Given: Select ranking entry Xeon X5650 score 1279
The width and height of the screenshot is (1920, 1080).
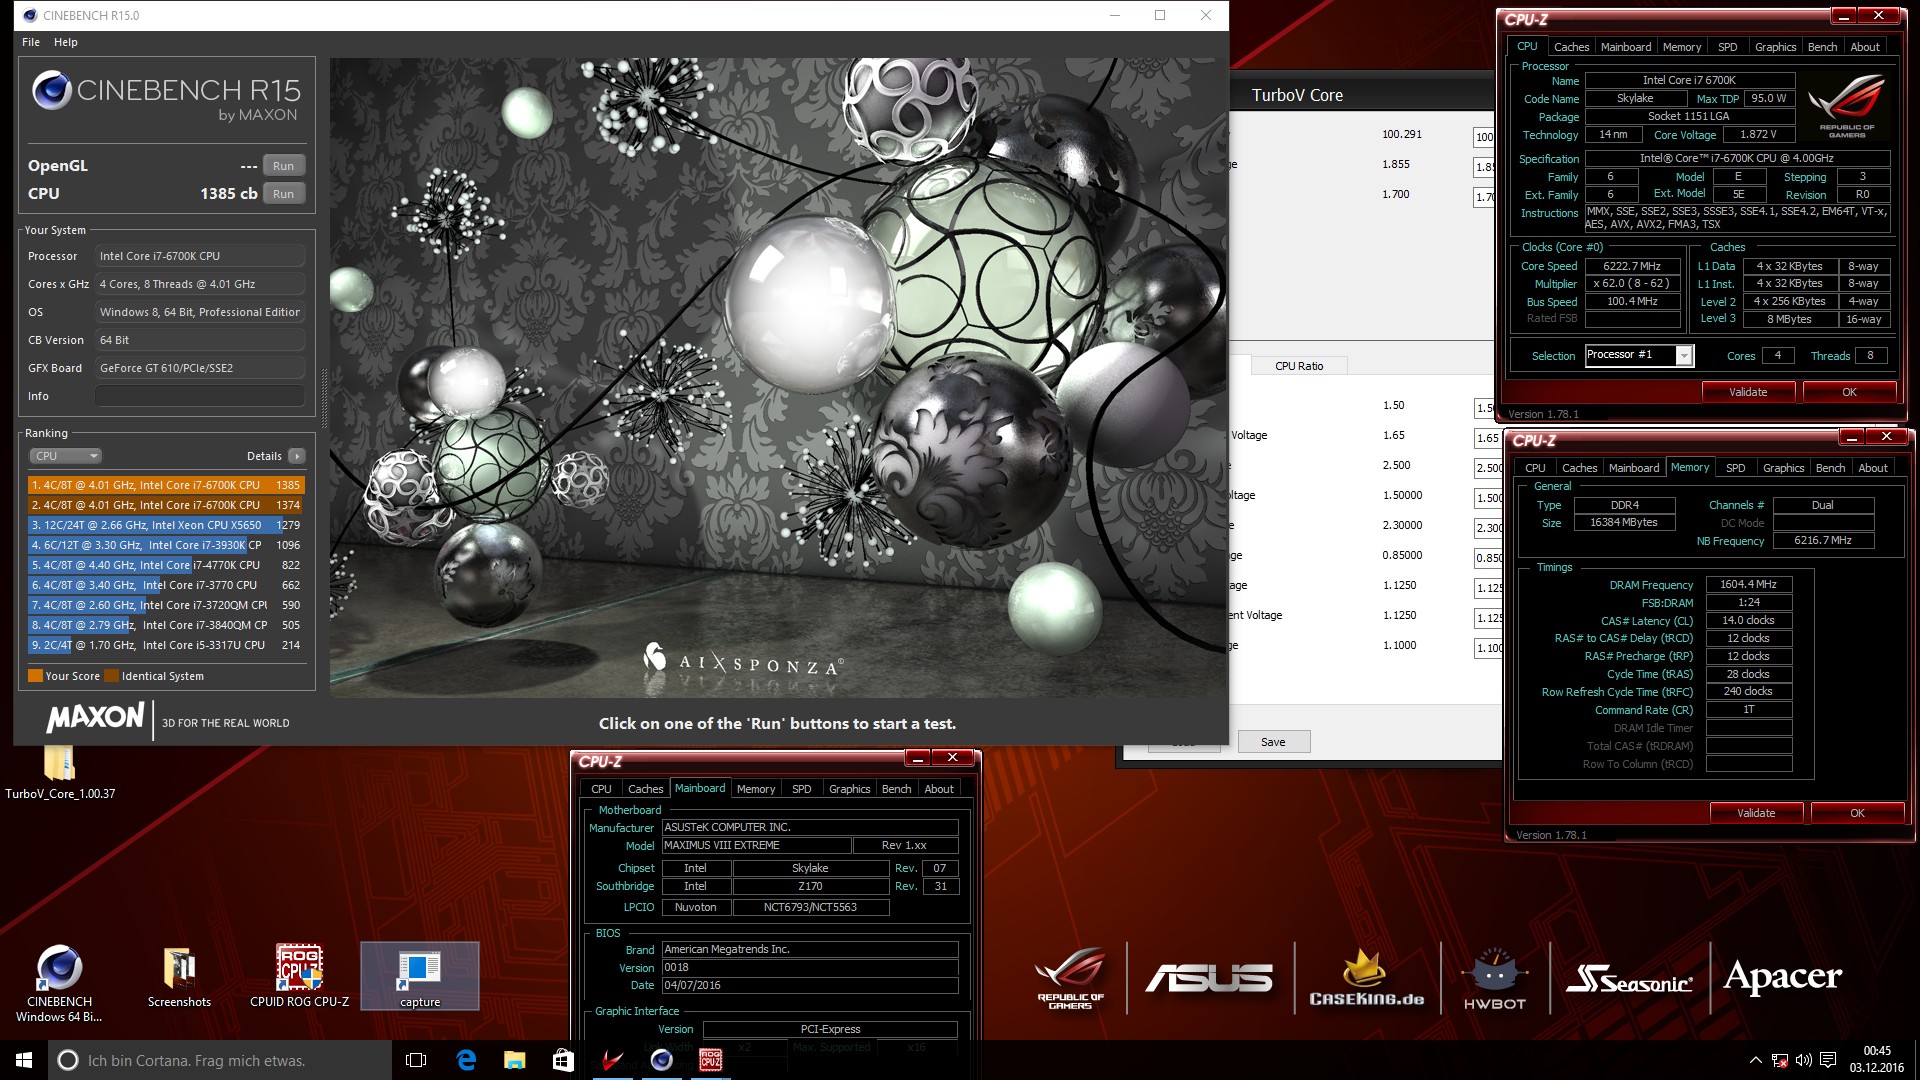Looking at the screenshot, I should tap(165, 525).
